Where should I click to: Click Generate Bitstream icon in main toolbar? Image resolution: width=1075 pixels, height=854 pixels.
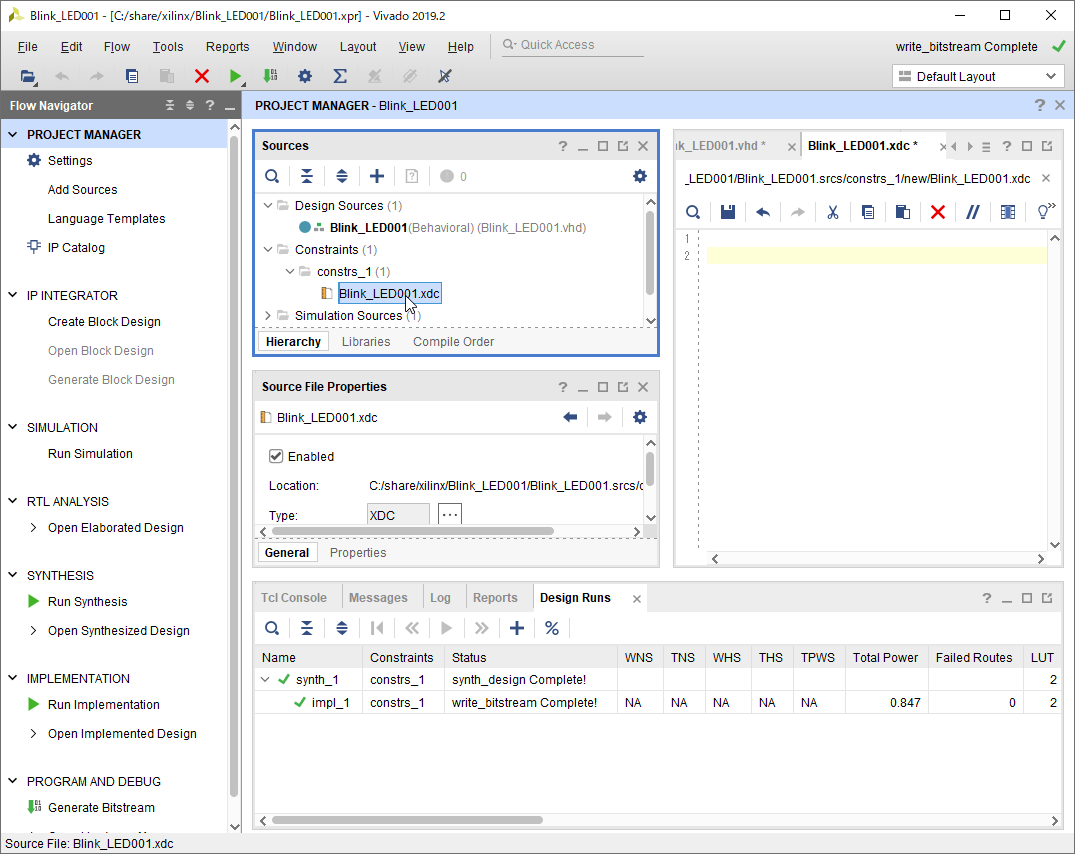pos(270,76)
